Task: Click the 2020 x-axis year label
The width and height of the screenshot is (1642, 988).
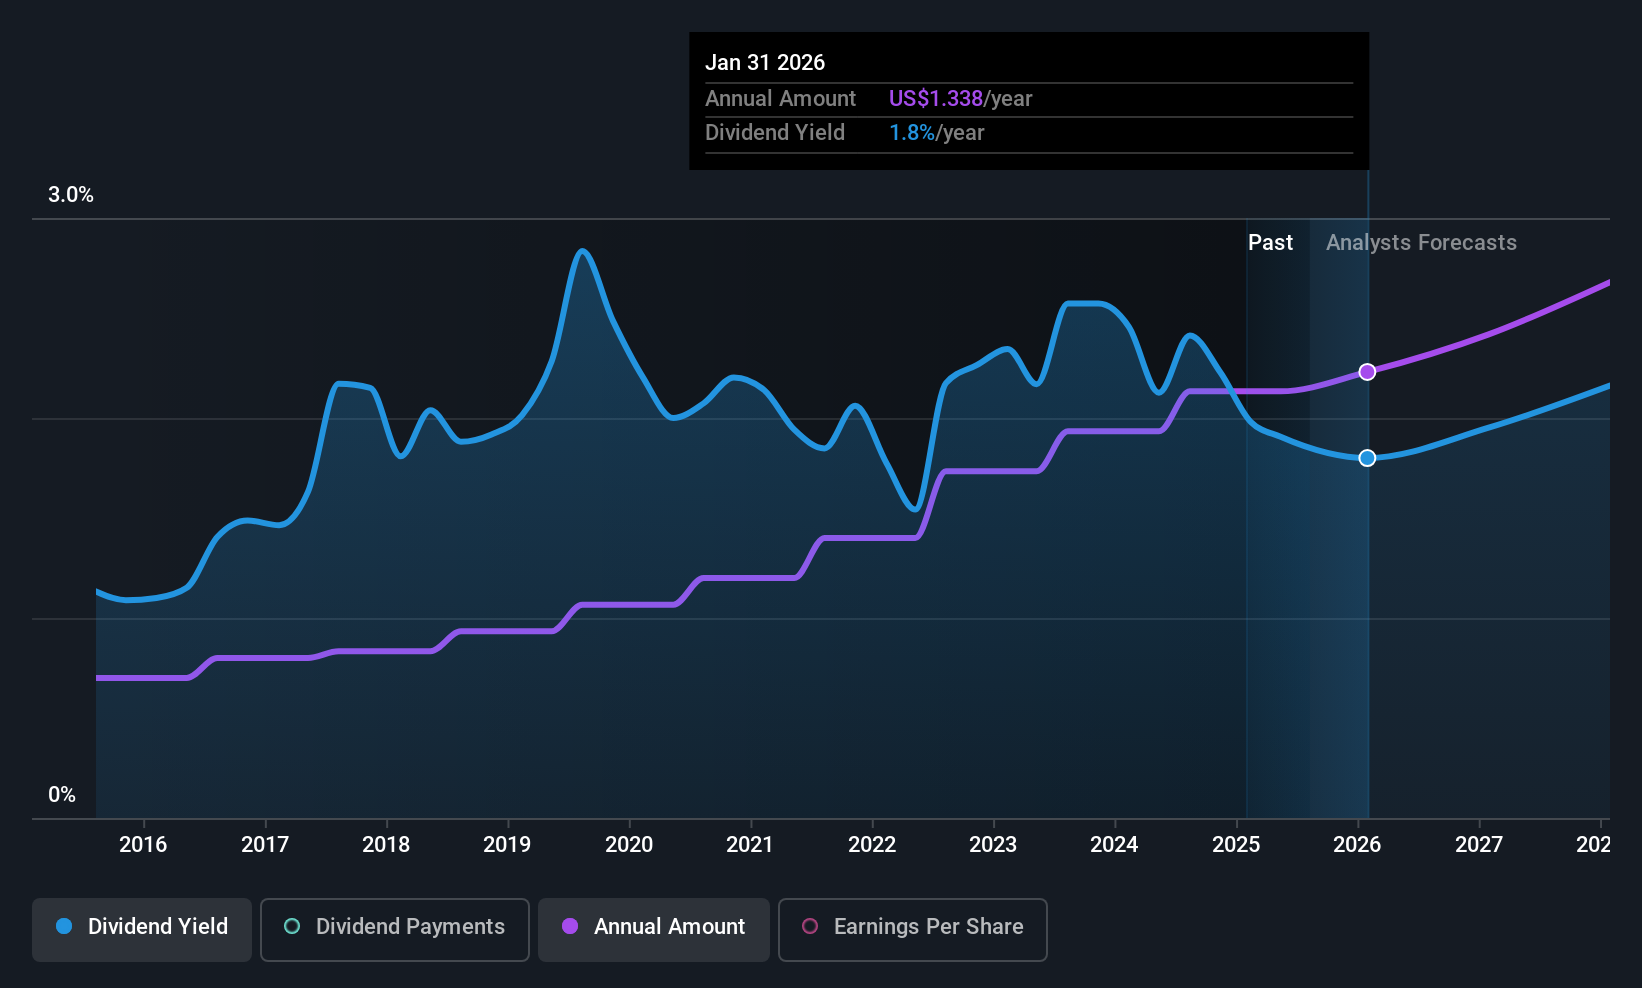Action: [629, 844]
